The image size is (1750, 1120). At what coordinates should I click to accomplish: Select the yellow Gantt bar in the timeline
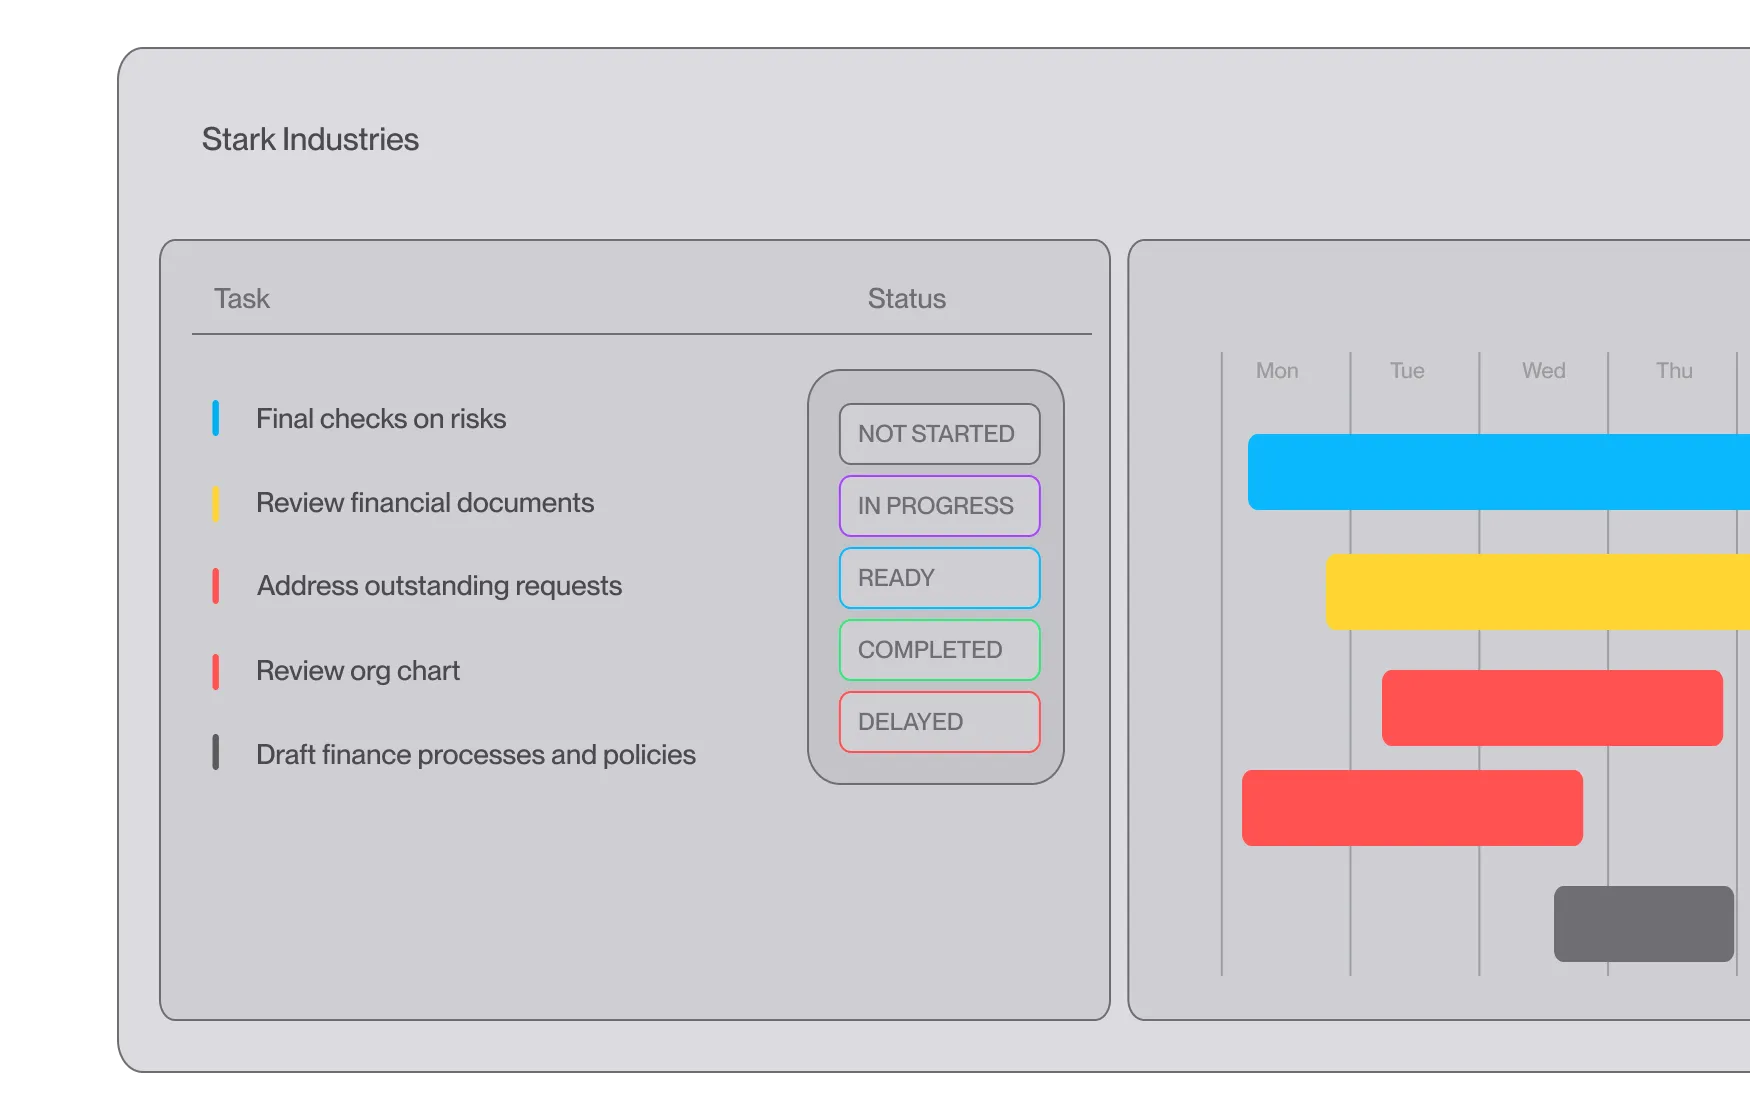(1538, 592)
